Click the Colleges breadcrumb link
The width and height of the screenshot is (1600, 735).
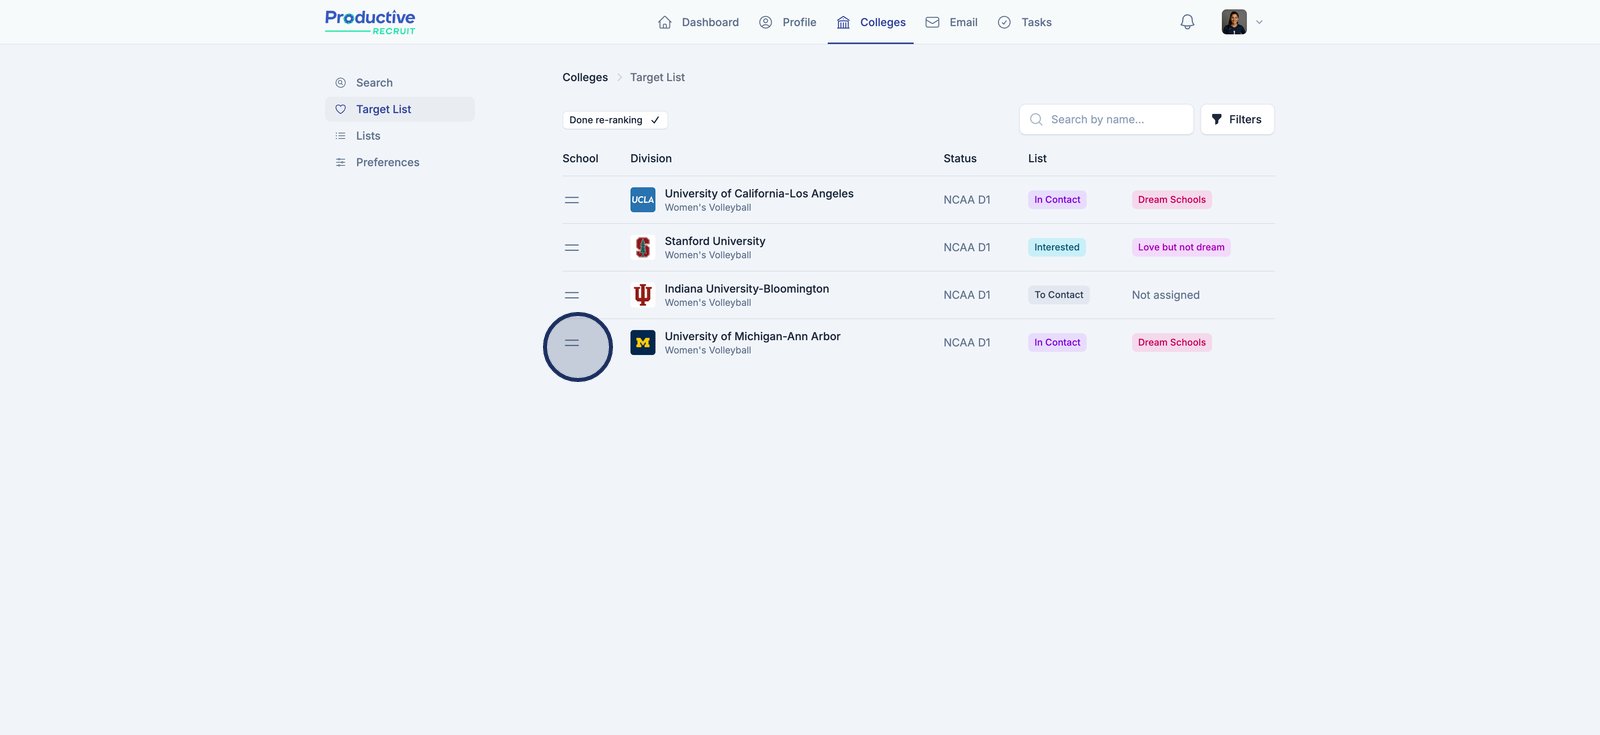[585, 77]
